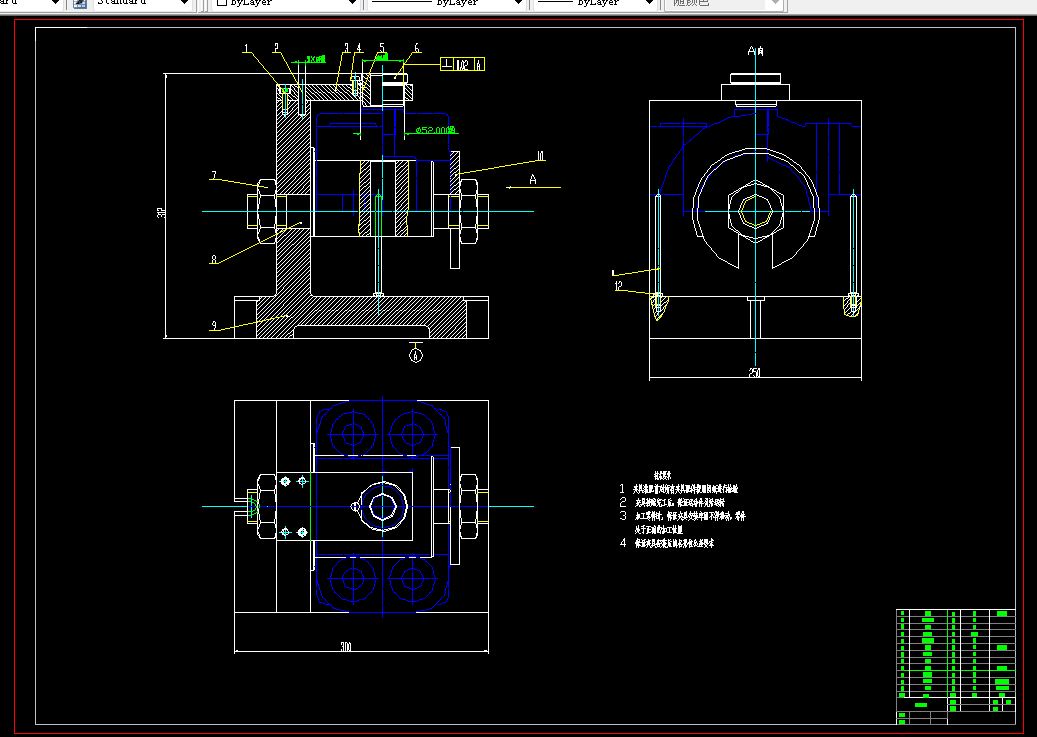
Task: Open the greyed-out 随颜色 plot style dropdown
Action: [726, 3]
